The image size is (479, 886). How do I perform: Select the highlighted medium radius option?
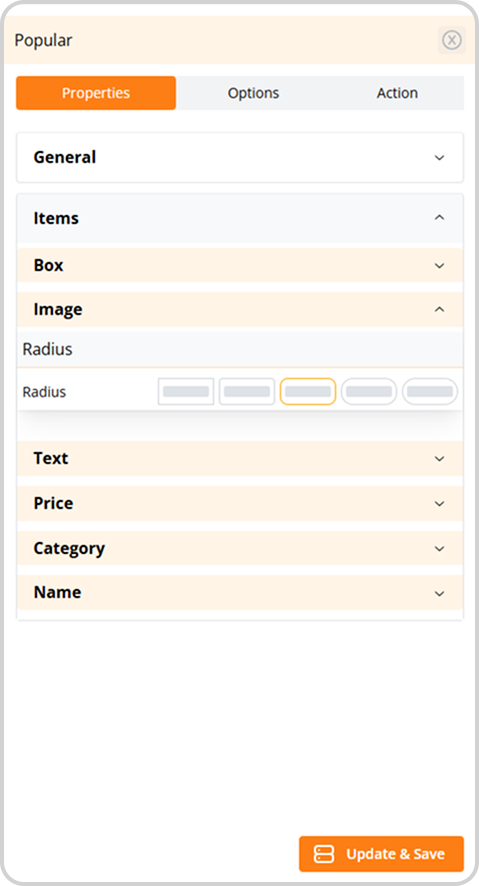[x=308, y=392]
